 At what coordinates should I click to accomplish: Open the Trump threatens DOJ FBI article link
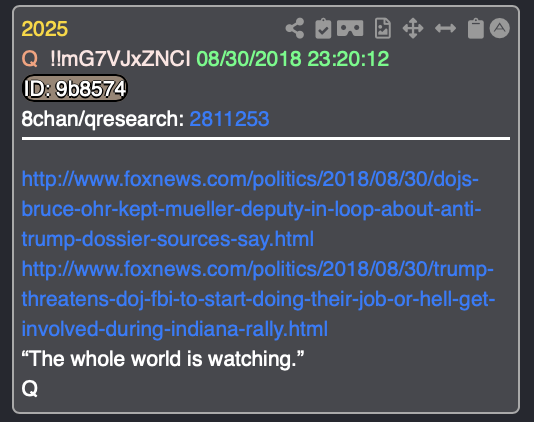[x=258, y=299]
